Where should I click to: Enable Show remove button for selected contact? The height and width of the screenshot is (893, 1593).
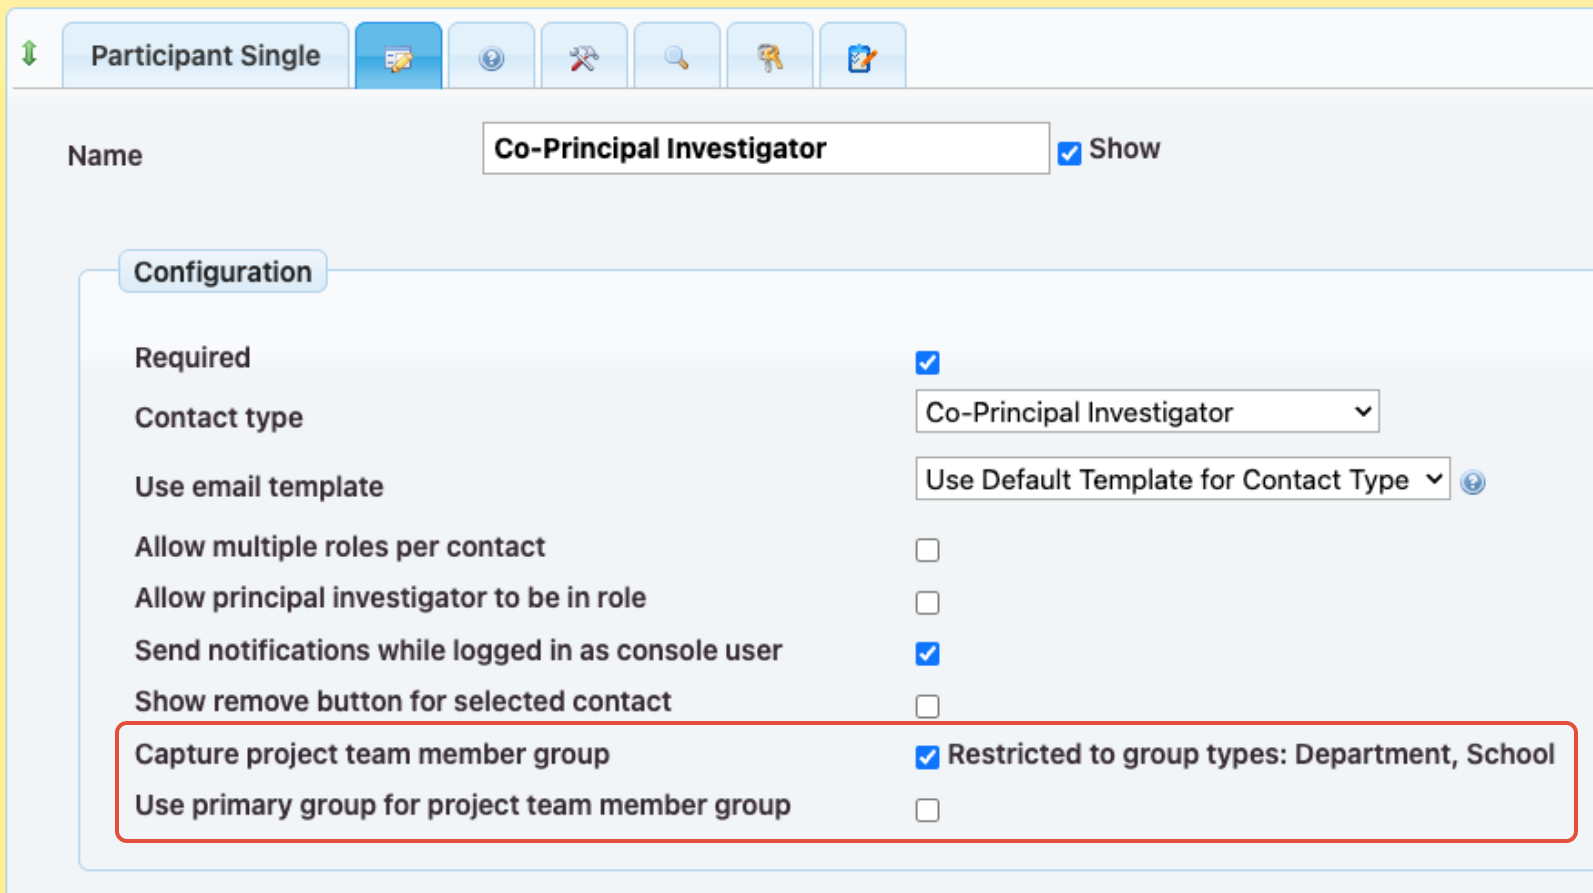tap(927, 706)
